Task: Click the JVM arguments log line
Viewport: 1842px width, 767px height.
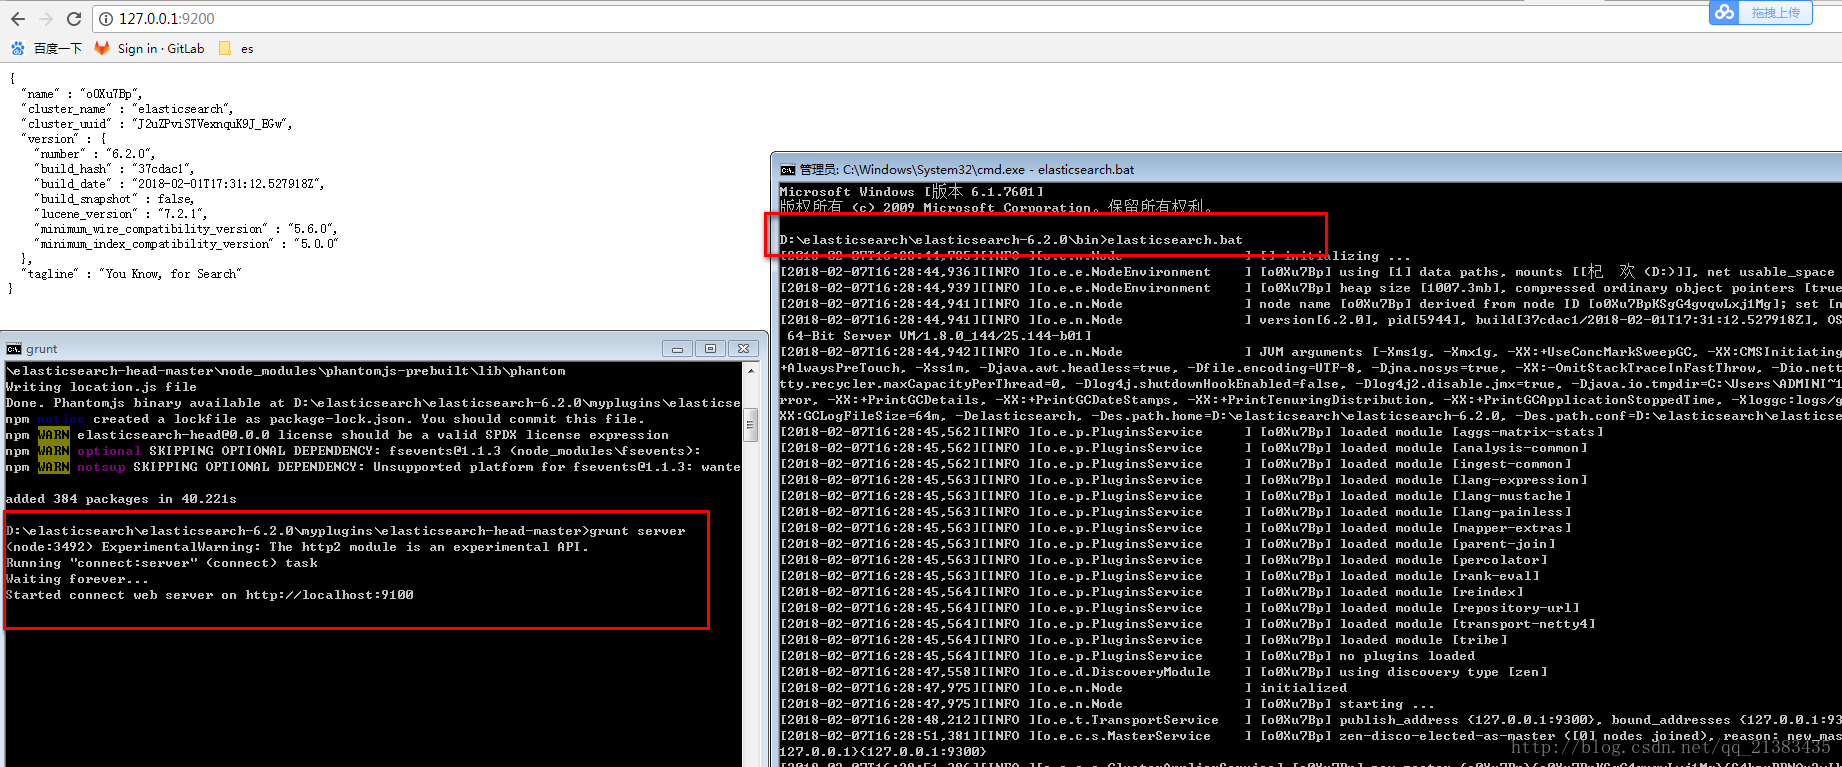Action: [x=1310, y=352]
